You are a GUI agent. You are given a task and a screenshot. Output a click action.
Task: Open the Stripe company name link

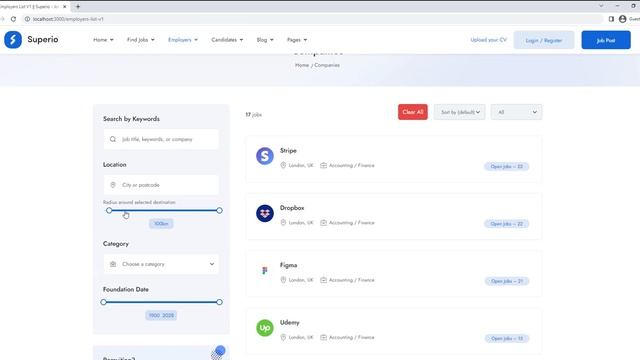tap(288, 150)
